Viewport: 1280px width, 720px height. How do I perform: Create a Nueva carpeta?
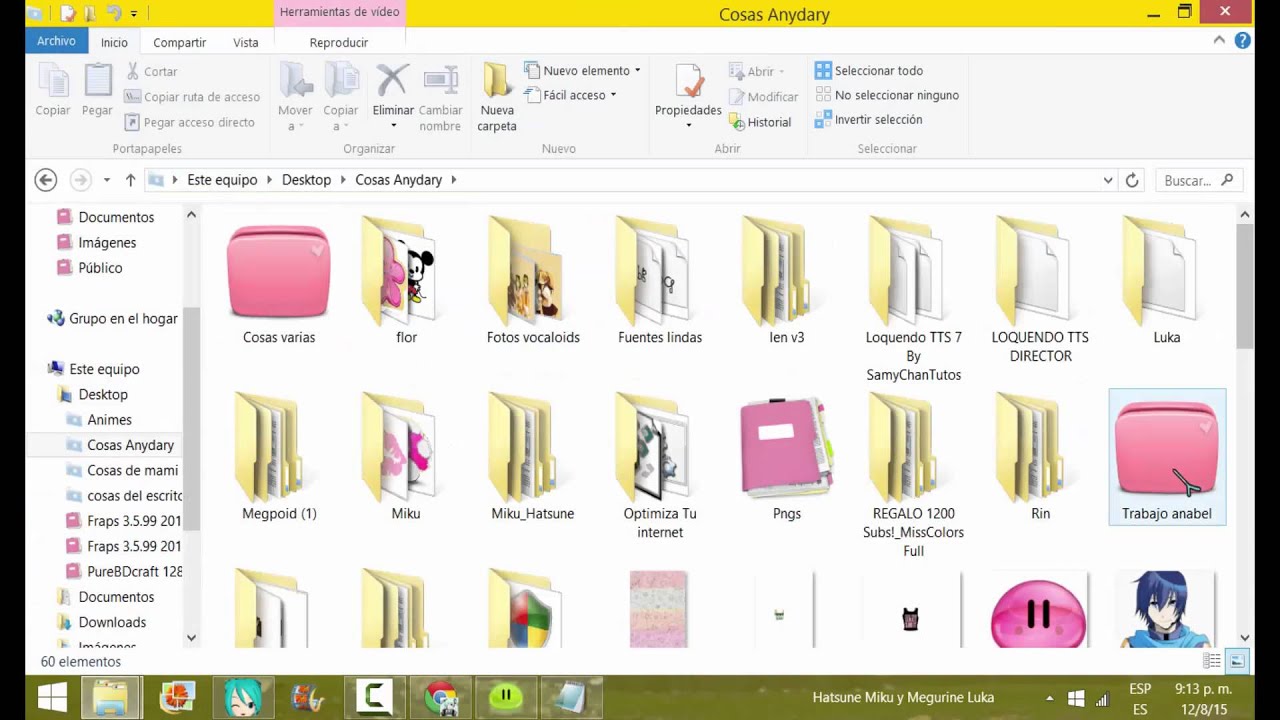click(x=497, y=97)
